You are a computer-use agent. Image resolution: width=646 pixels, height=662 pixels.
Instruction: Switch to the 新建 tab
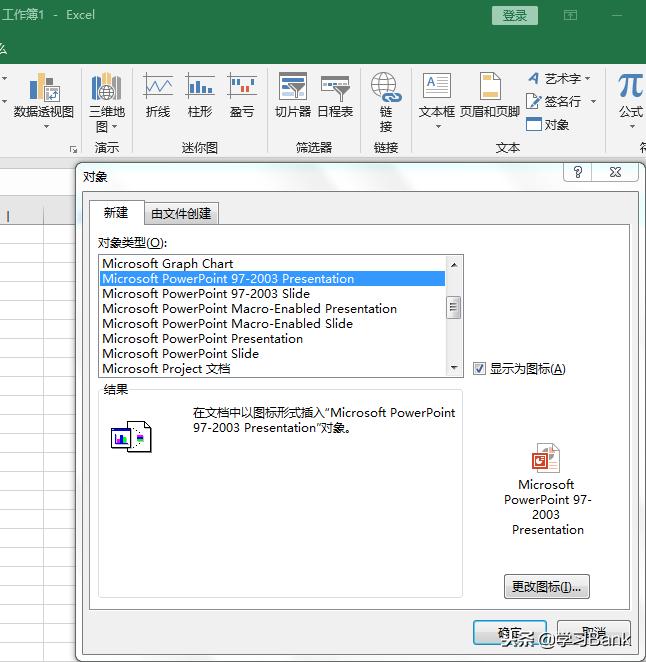116,212
